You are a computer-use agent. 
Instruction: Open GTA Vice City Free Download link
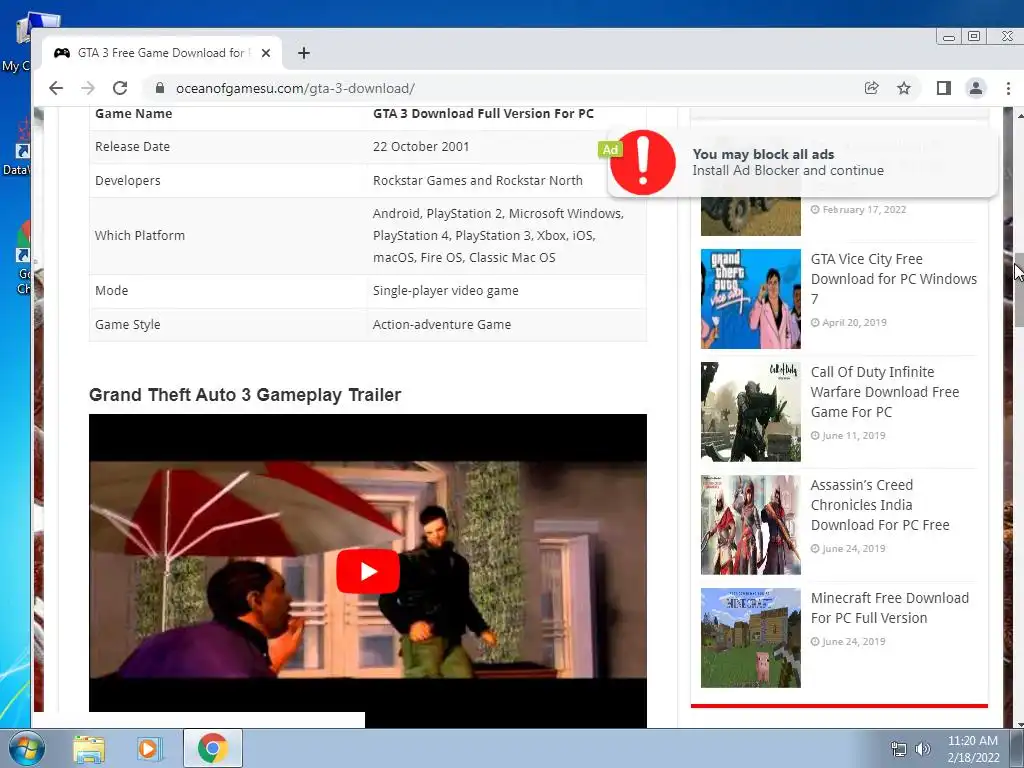893,279
